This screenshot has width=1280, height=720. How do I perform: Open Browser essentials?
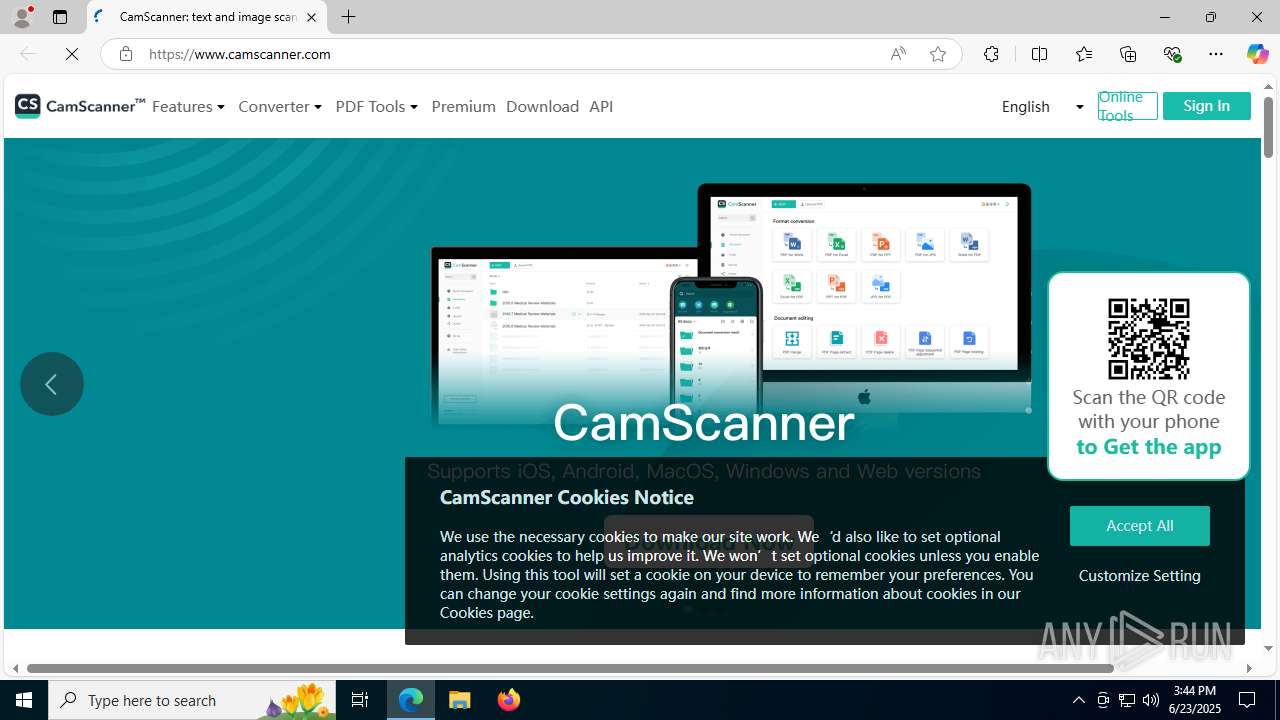(x=1172, y=54)
